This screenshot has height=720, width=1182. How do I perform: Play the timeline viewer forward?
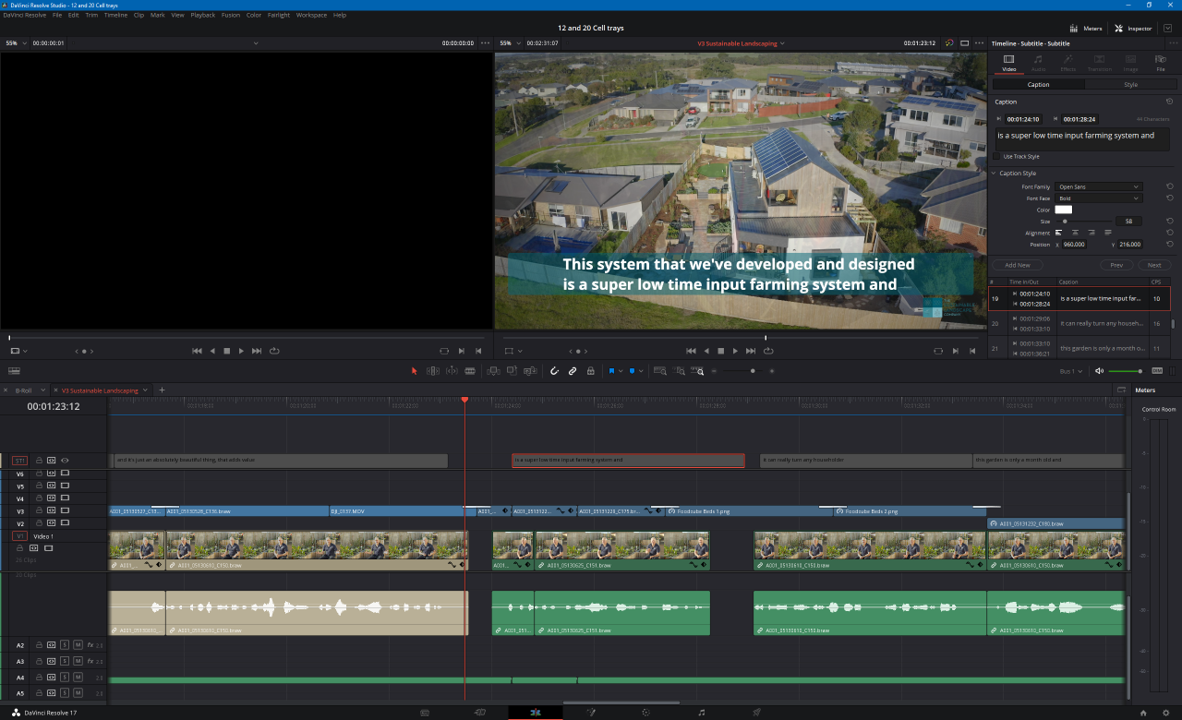pyautogui.click(x=735, y=351)
